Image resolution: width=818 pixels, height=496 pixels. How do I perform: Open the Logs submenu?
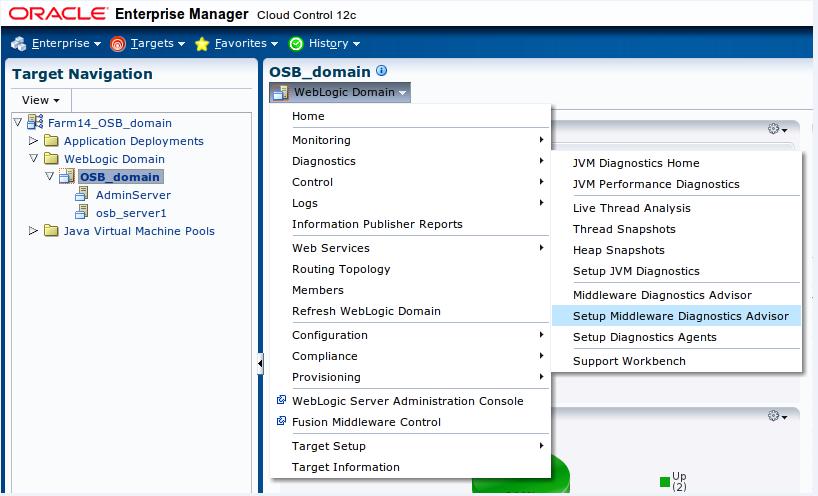click(x=410, y=203)
